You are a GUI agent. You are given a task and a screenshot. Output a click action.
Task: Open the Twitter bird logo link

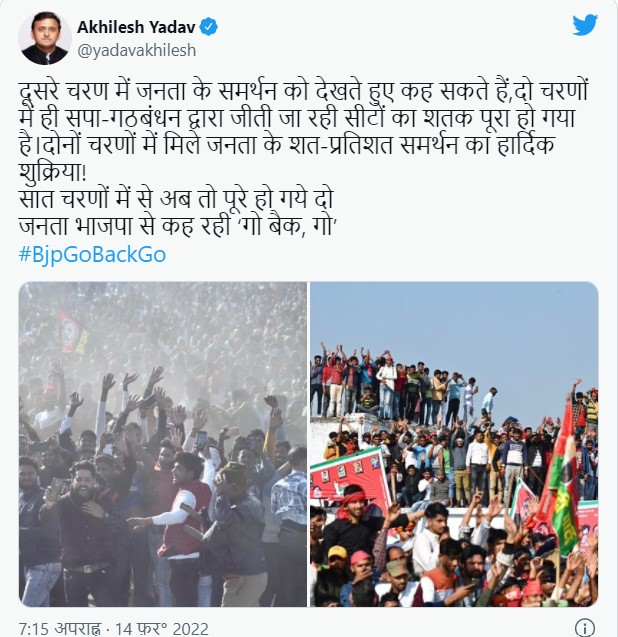click(x=585, y=25)
